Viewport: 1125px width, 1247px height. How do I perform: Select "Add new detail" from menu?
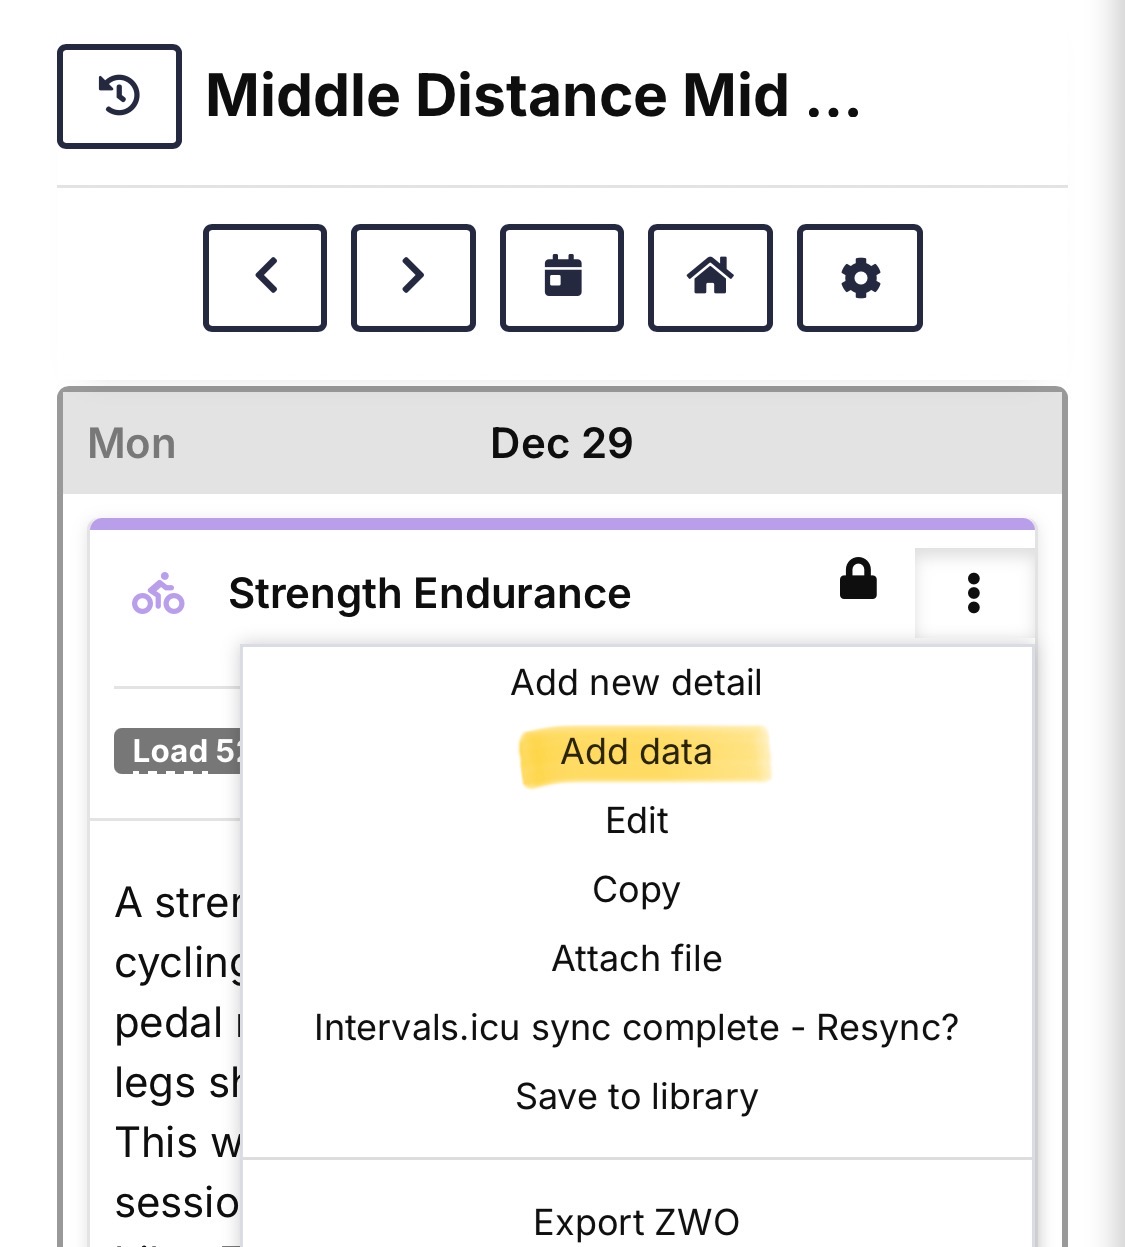point(636,683)
